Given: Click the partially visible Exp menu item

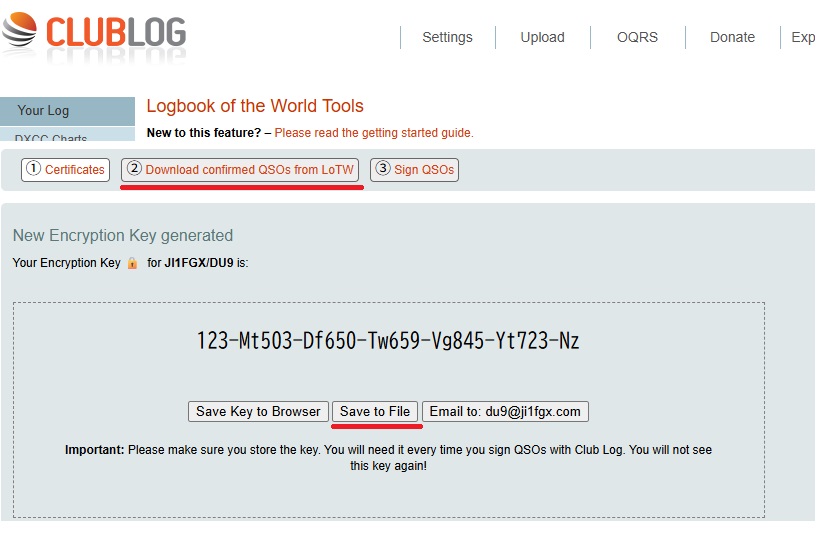Looking at the screenshot, I should click(802, 37).
